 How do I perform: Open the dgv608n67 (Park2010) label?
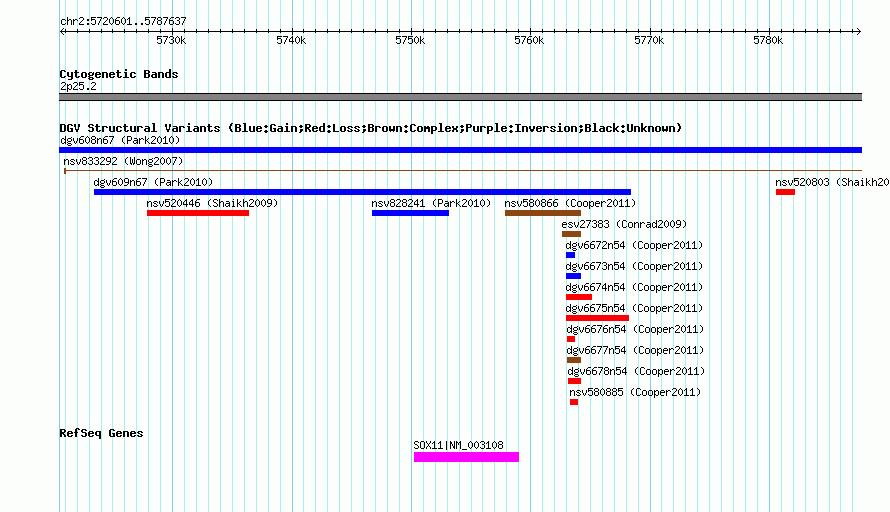(x=120, y=140)
